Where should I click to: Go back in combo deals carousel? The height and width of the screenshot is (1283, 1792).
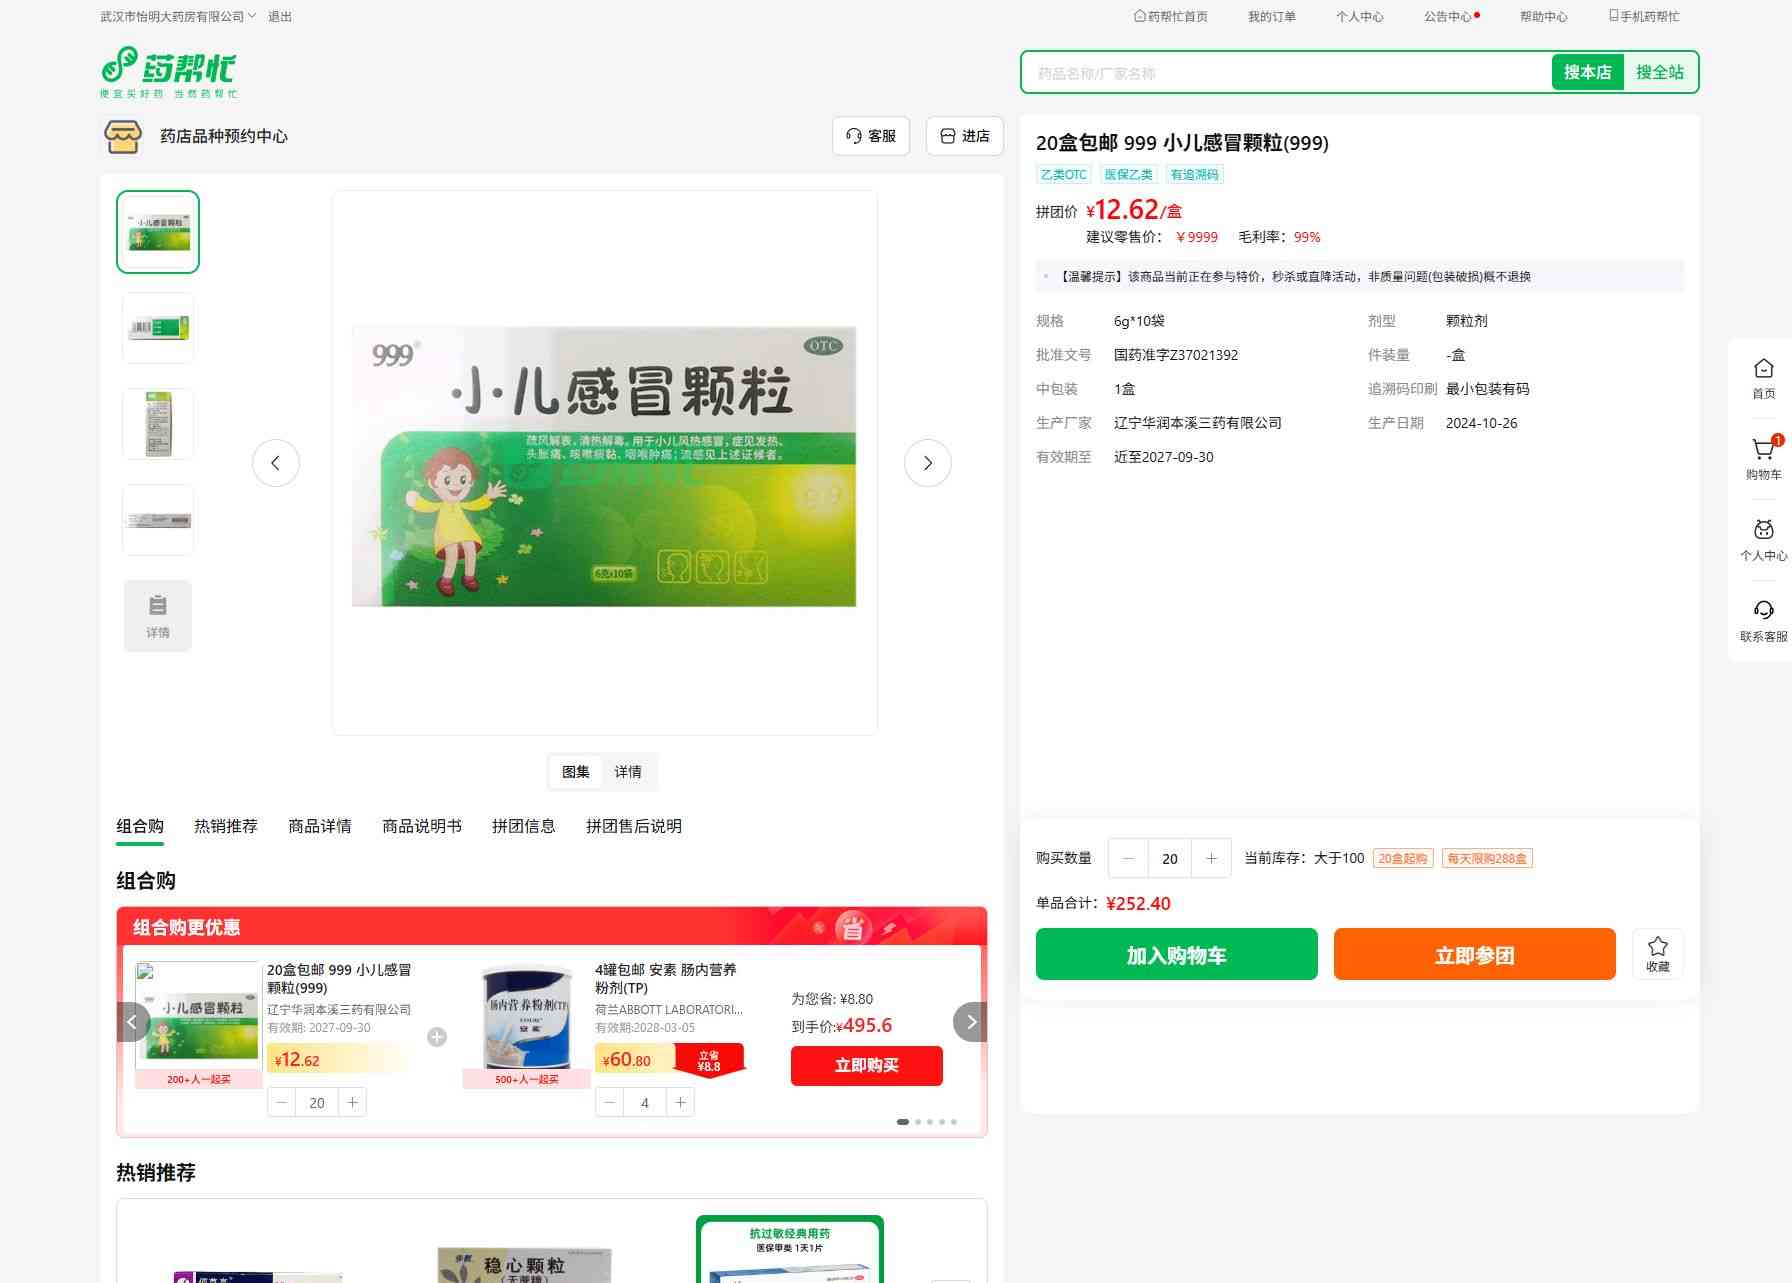tap(133, 1022)
